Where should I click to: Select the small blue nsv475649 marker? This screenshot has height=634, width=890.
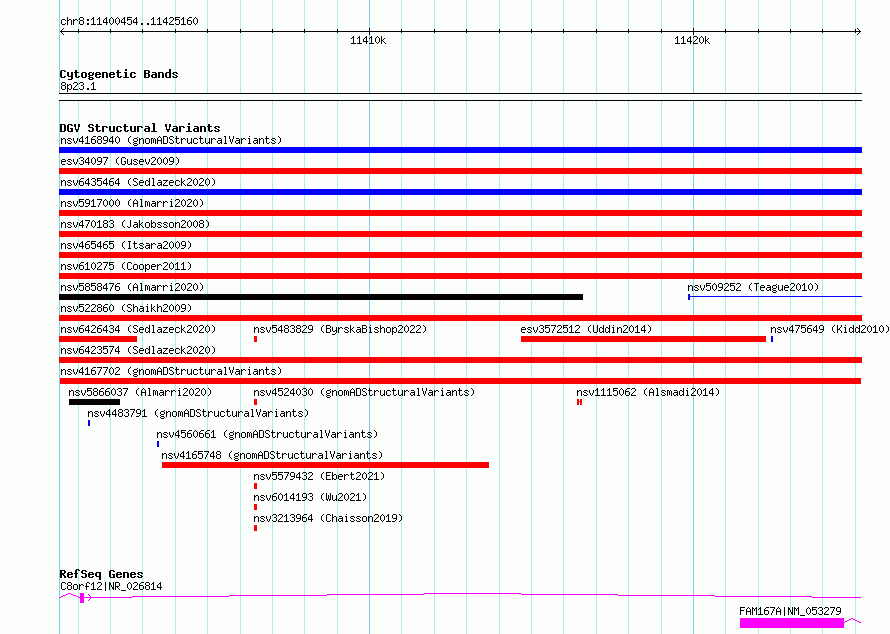pos(772,339)
